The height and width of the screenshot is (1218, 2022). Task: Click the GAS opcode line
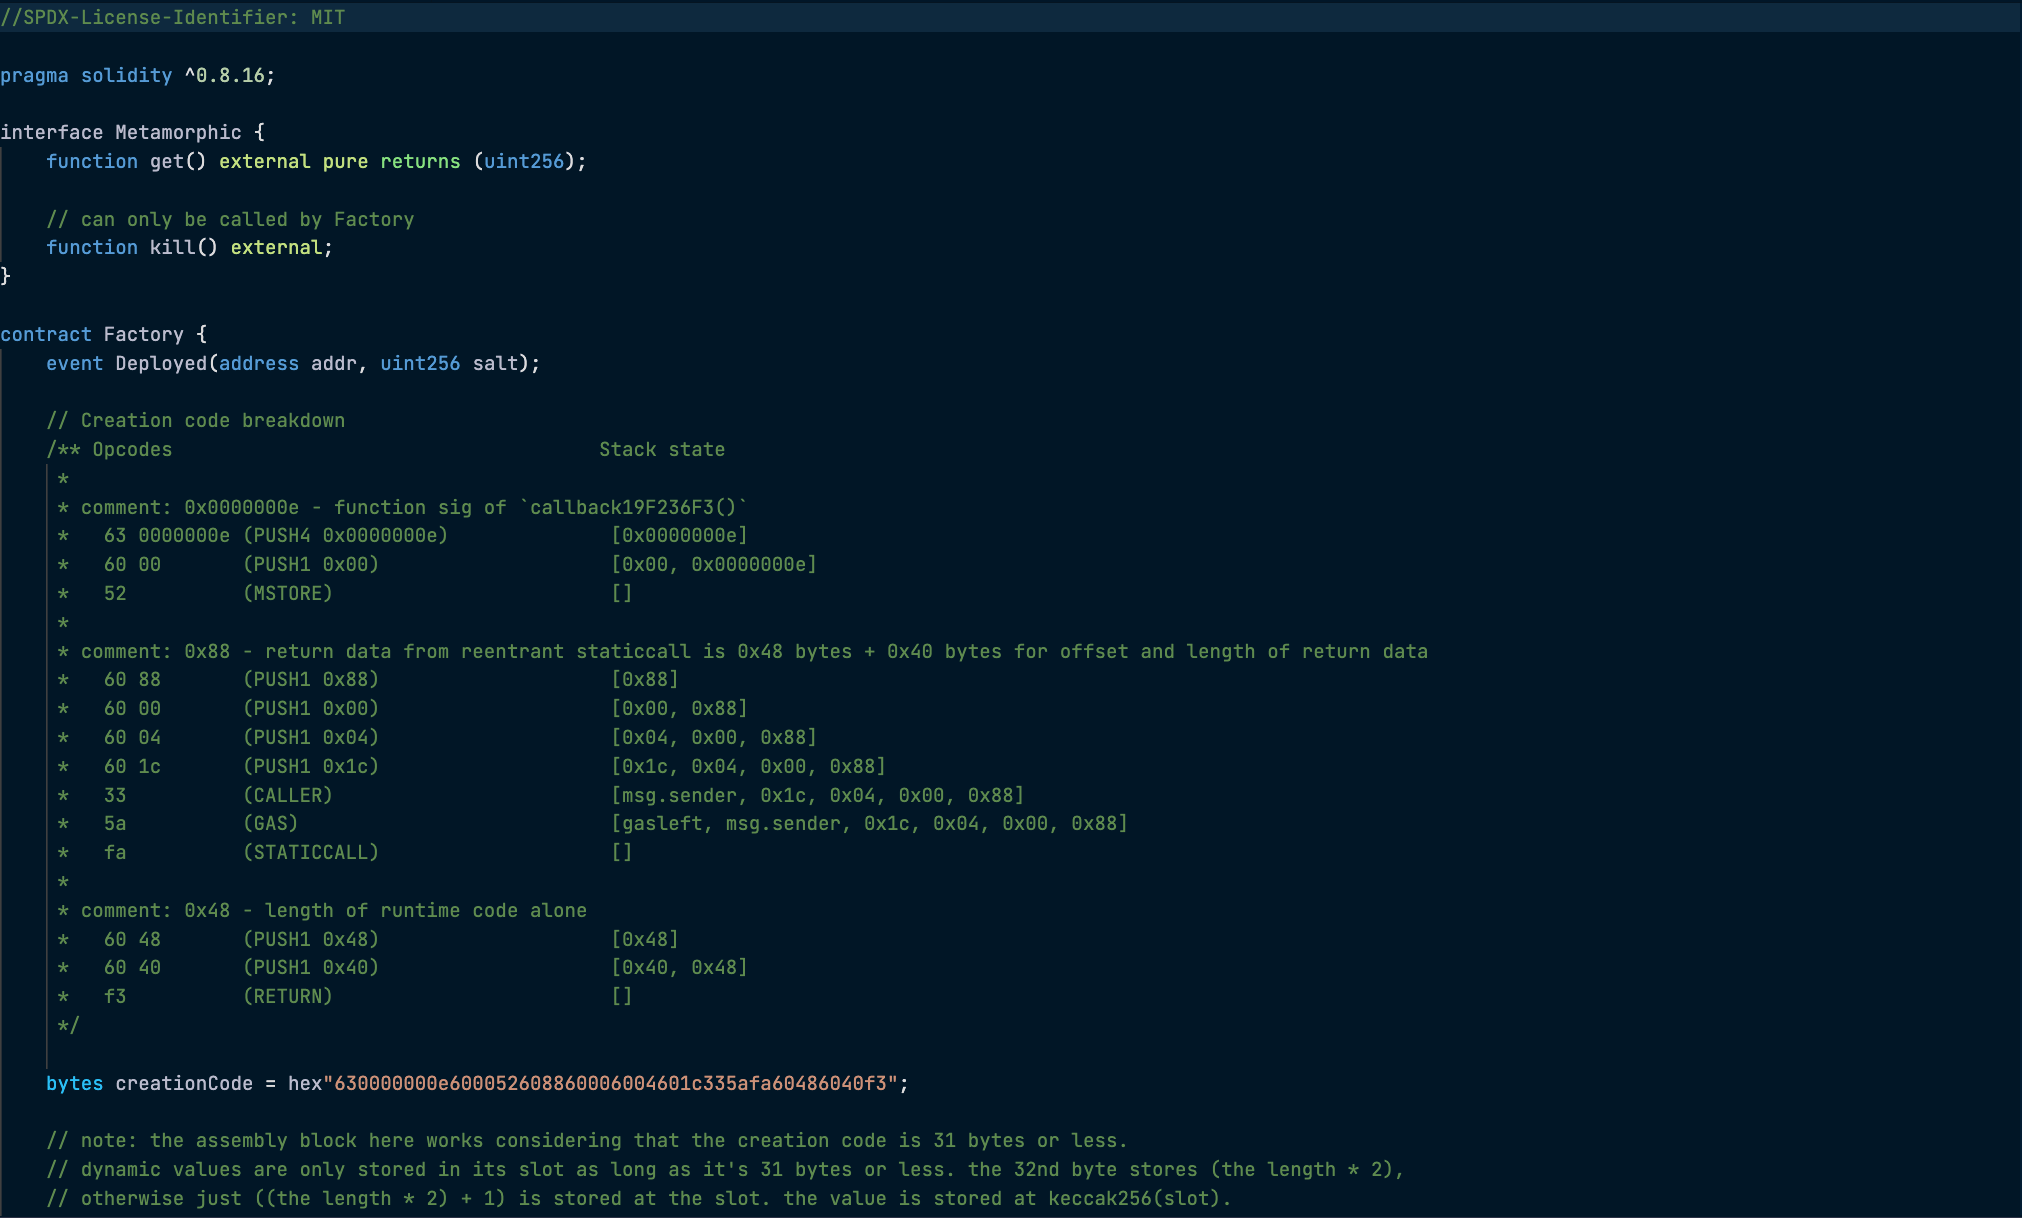(x=271, y=823)
